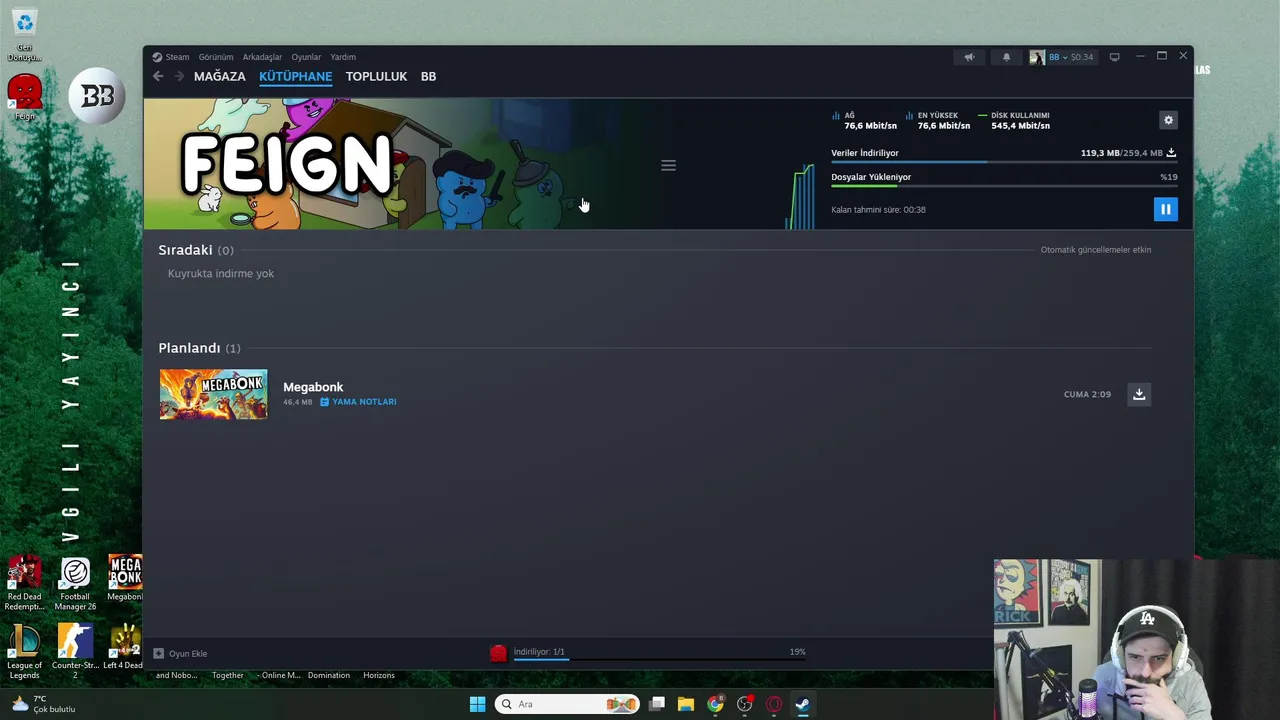The image size is (1280, 720).
Task: Open the Oyunlar menu
Action: (x=306, y=57)
